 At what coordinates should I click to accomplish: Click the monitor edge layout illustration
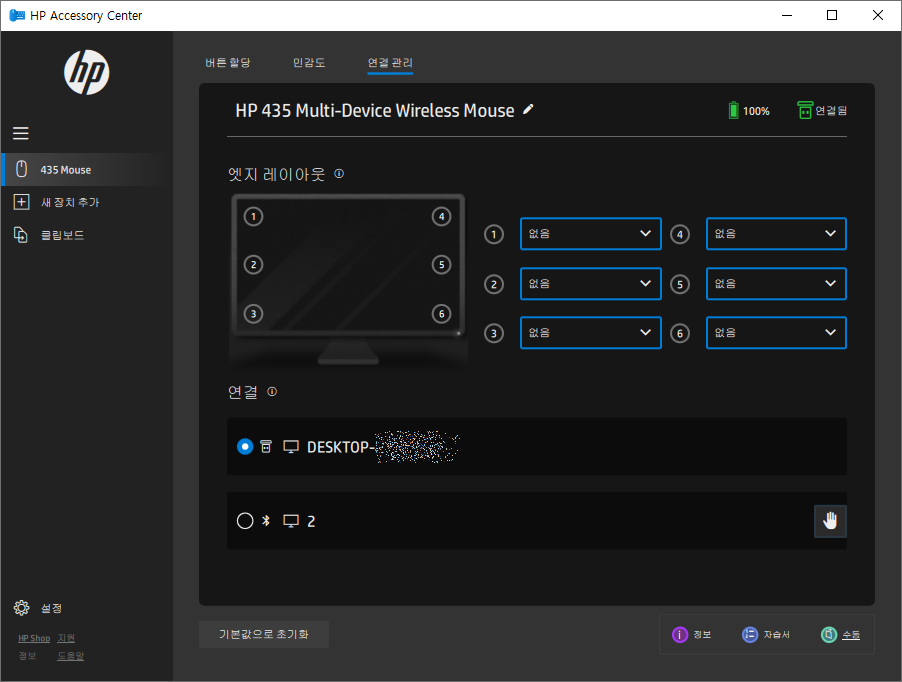(x=348, y=280)
